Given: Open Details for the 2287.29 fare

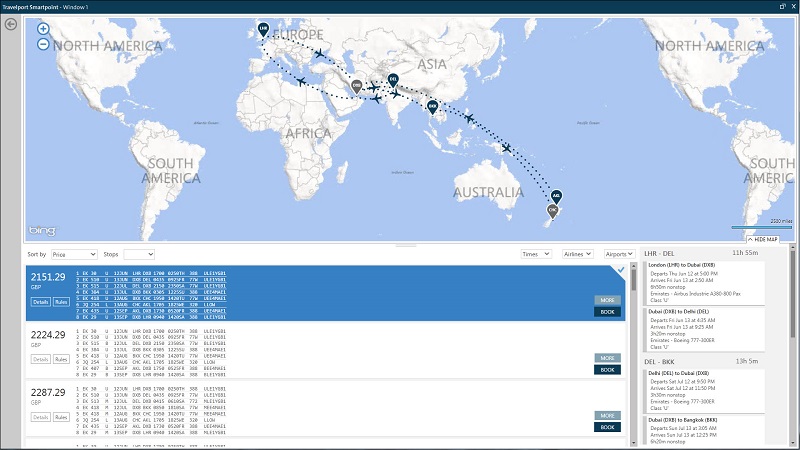Looking at the screenshot, I should click(x=40, y=417).
